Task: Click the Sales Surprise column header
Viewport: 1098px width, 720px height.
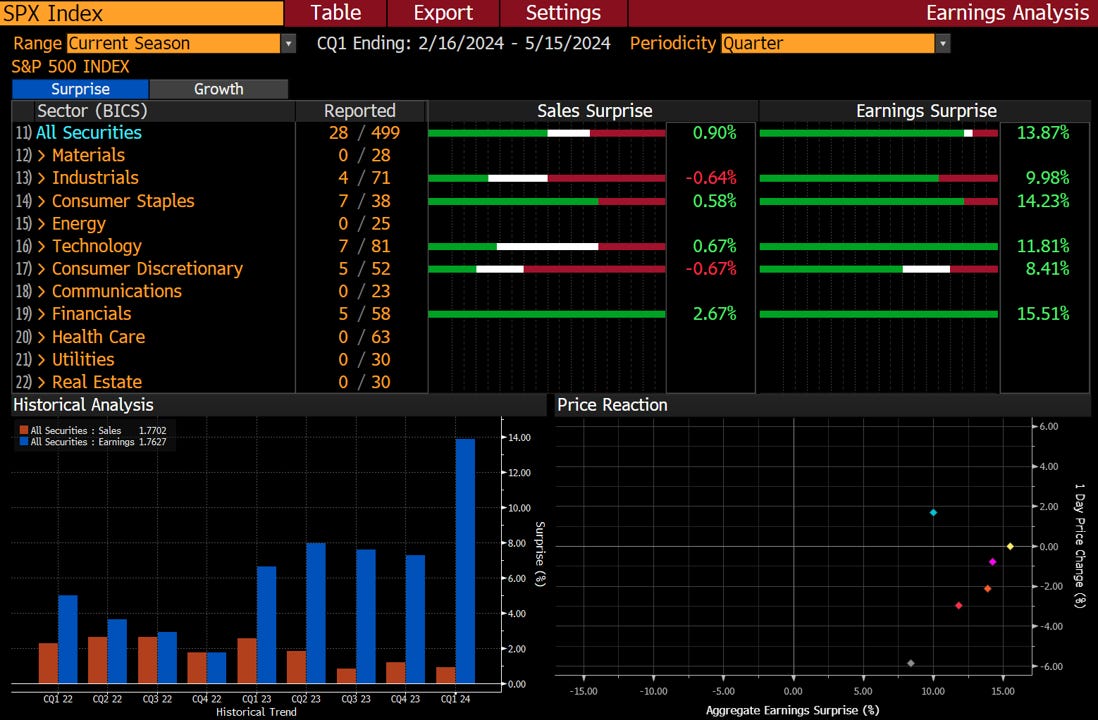Action: click(x=595, y=111)
